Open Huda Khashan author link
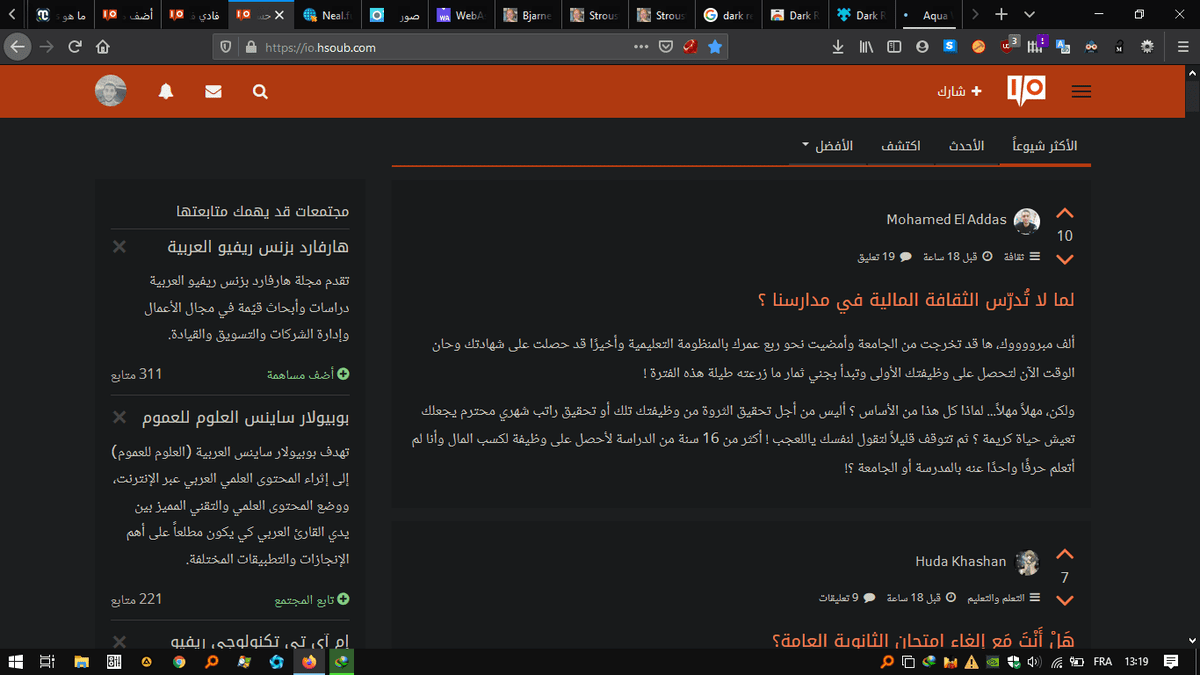Screen dimensions: 1200x675 tap(961, 562)
